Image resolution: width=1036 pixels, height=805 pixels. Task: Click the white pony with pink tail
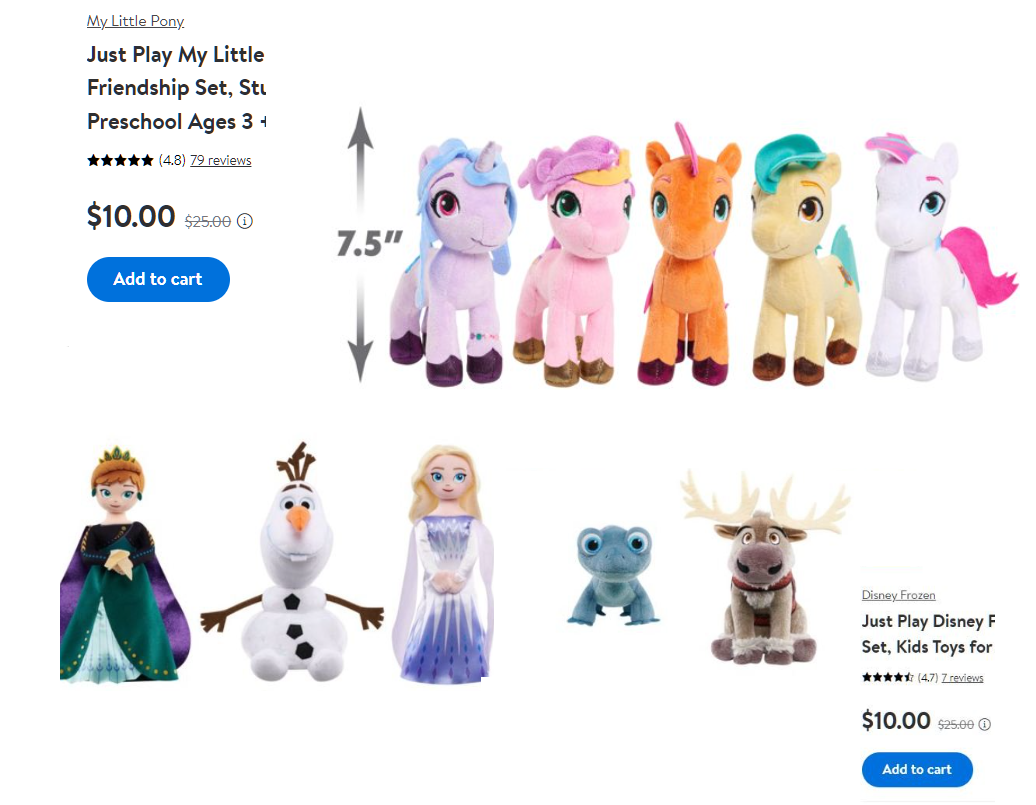click(935, 258)
